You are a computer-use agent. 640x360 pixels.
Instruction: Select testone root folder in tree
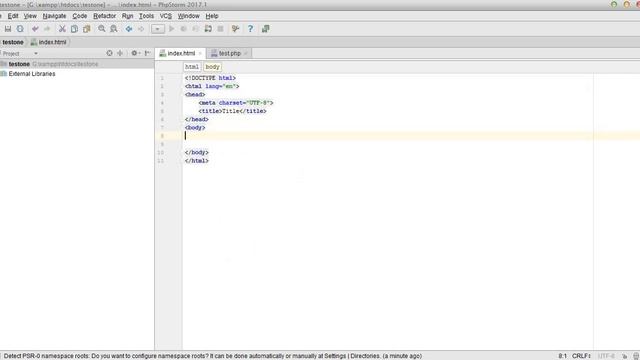click(77, 64)
